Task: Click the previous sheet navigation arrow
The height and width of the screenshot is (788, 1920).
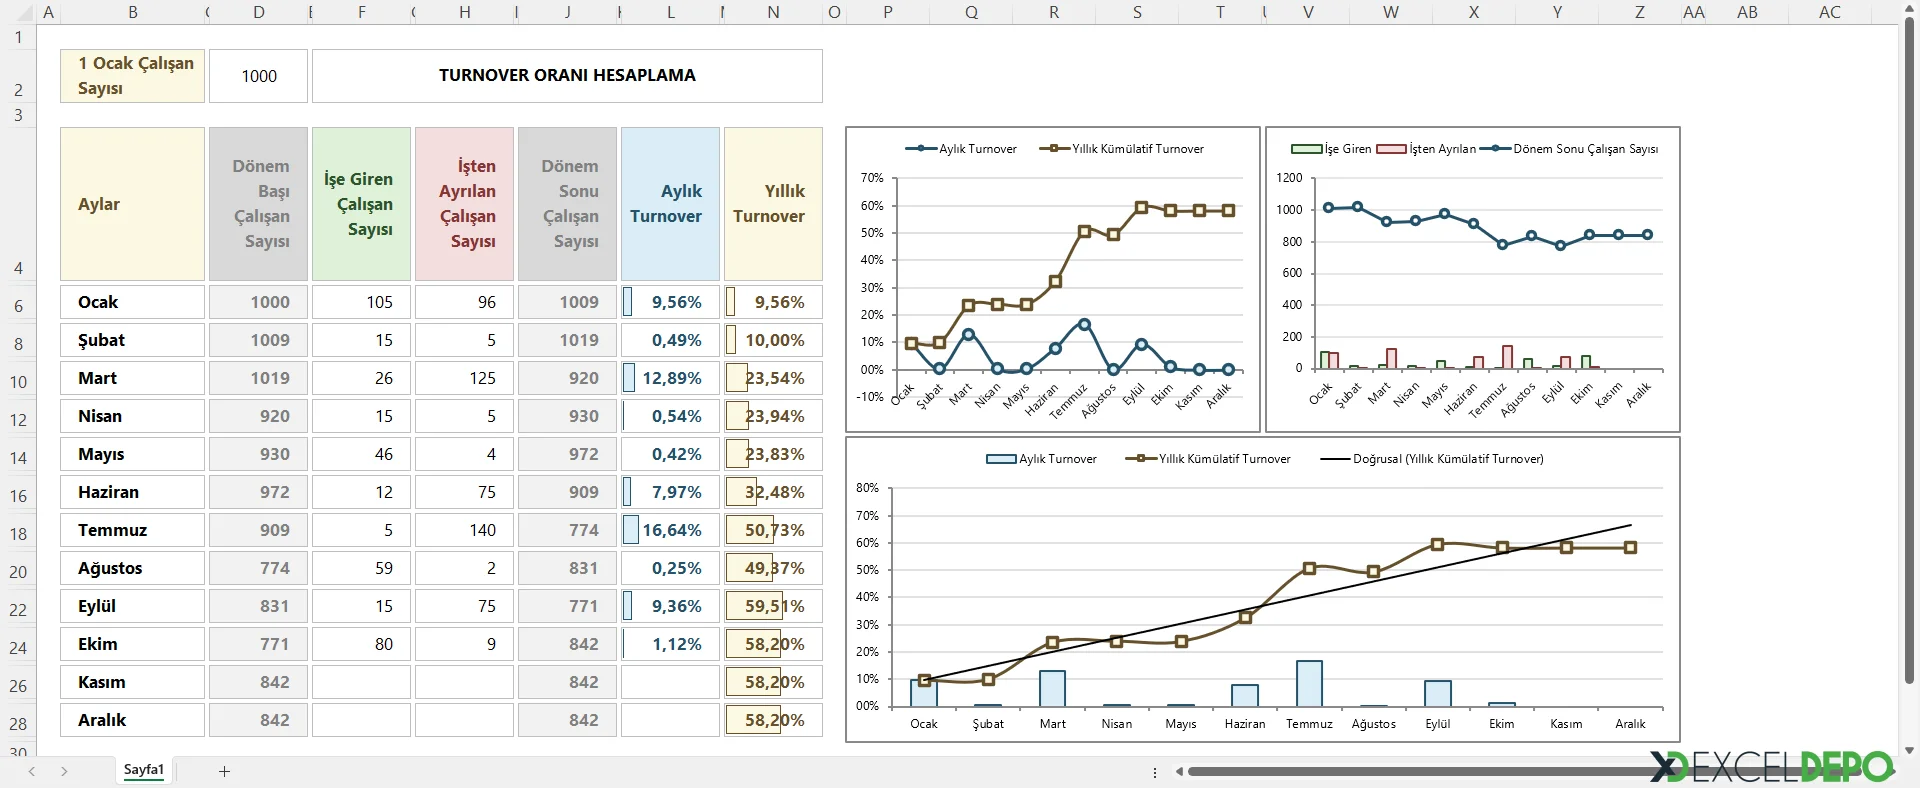Action: pyautogui.click(x=32, y=771)
